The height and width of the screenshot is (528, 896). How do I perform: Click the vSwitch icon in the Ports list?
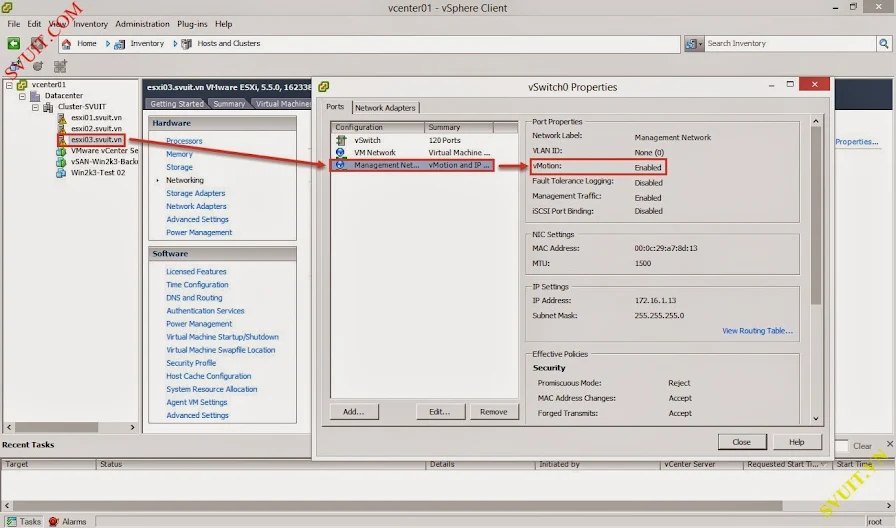tap(341, 140)
